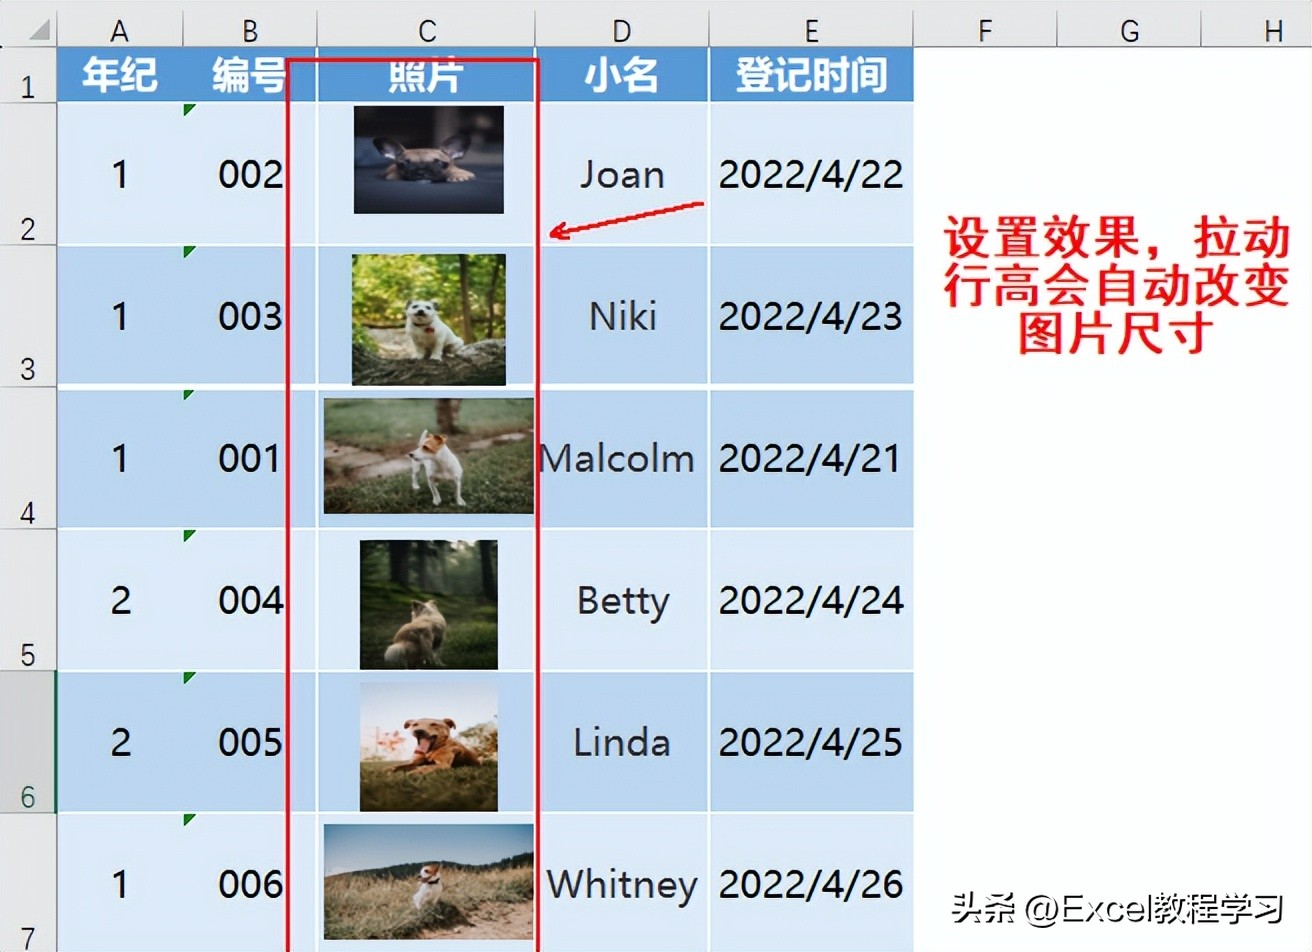The height and width of the screenshot is (952, 1312).
Task: Click the name cell Malcolm
Action: coord(622,458)
